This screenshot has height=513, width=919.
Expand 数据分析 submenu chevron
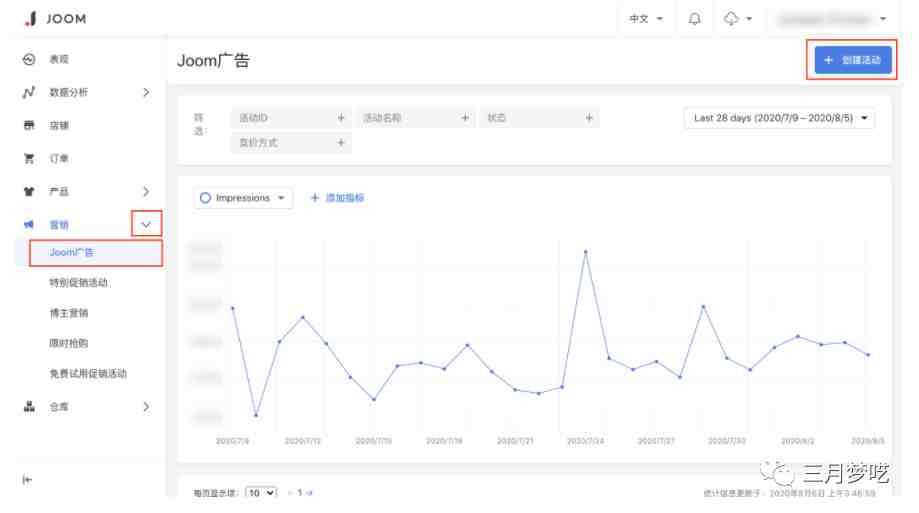click(x=146, y=92)
